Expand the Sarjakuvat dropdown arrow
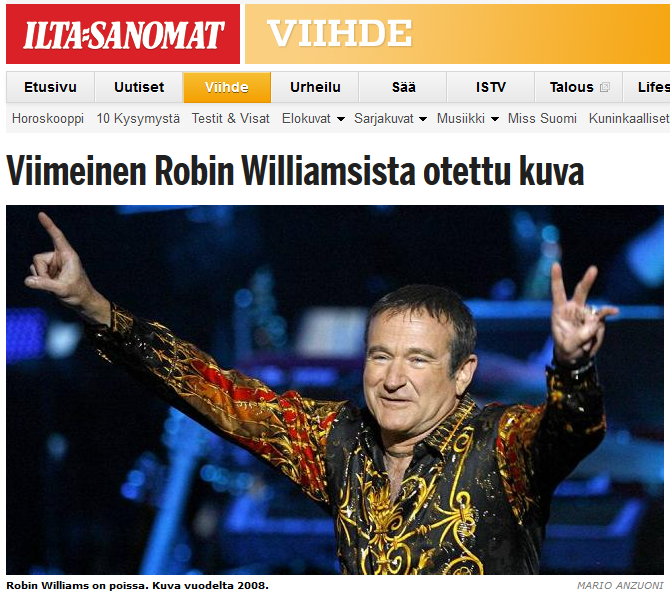670x599 pixels. coord(423,119)
